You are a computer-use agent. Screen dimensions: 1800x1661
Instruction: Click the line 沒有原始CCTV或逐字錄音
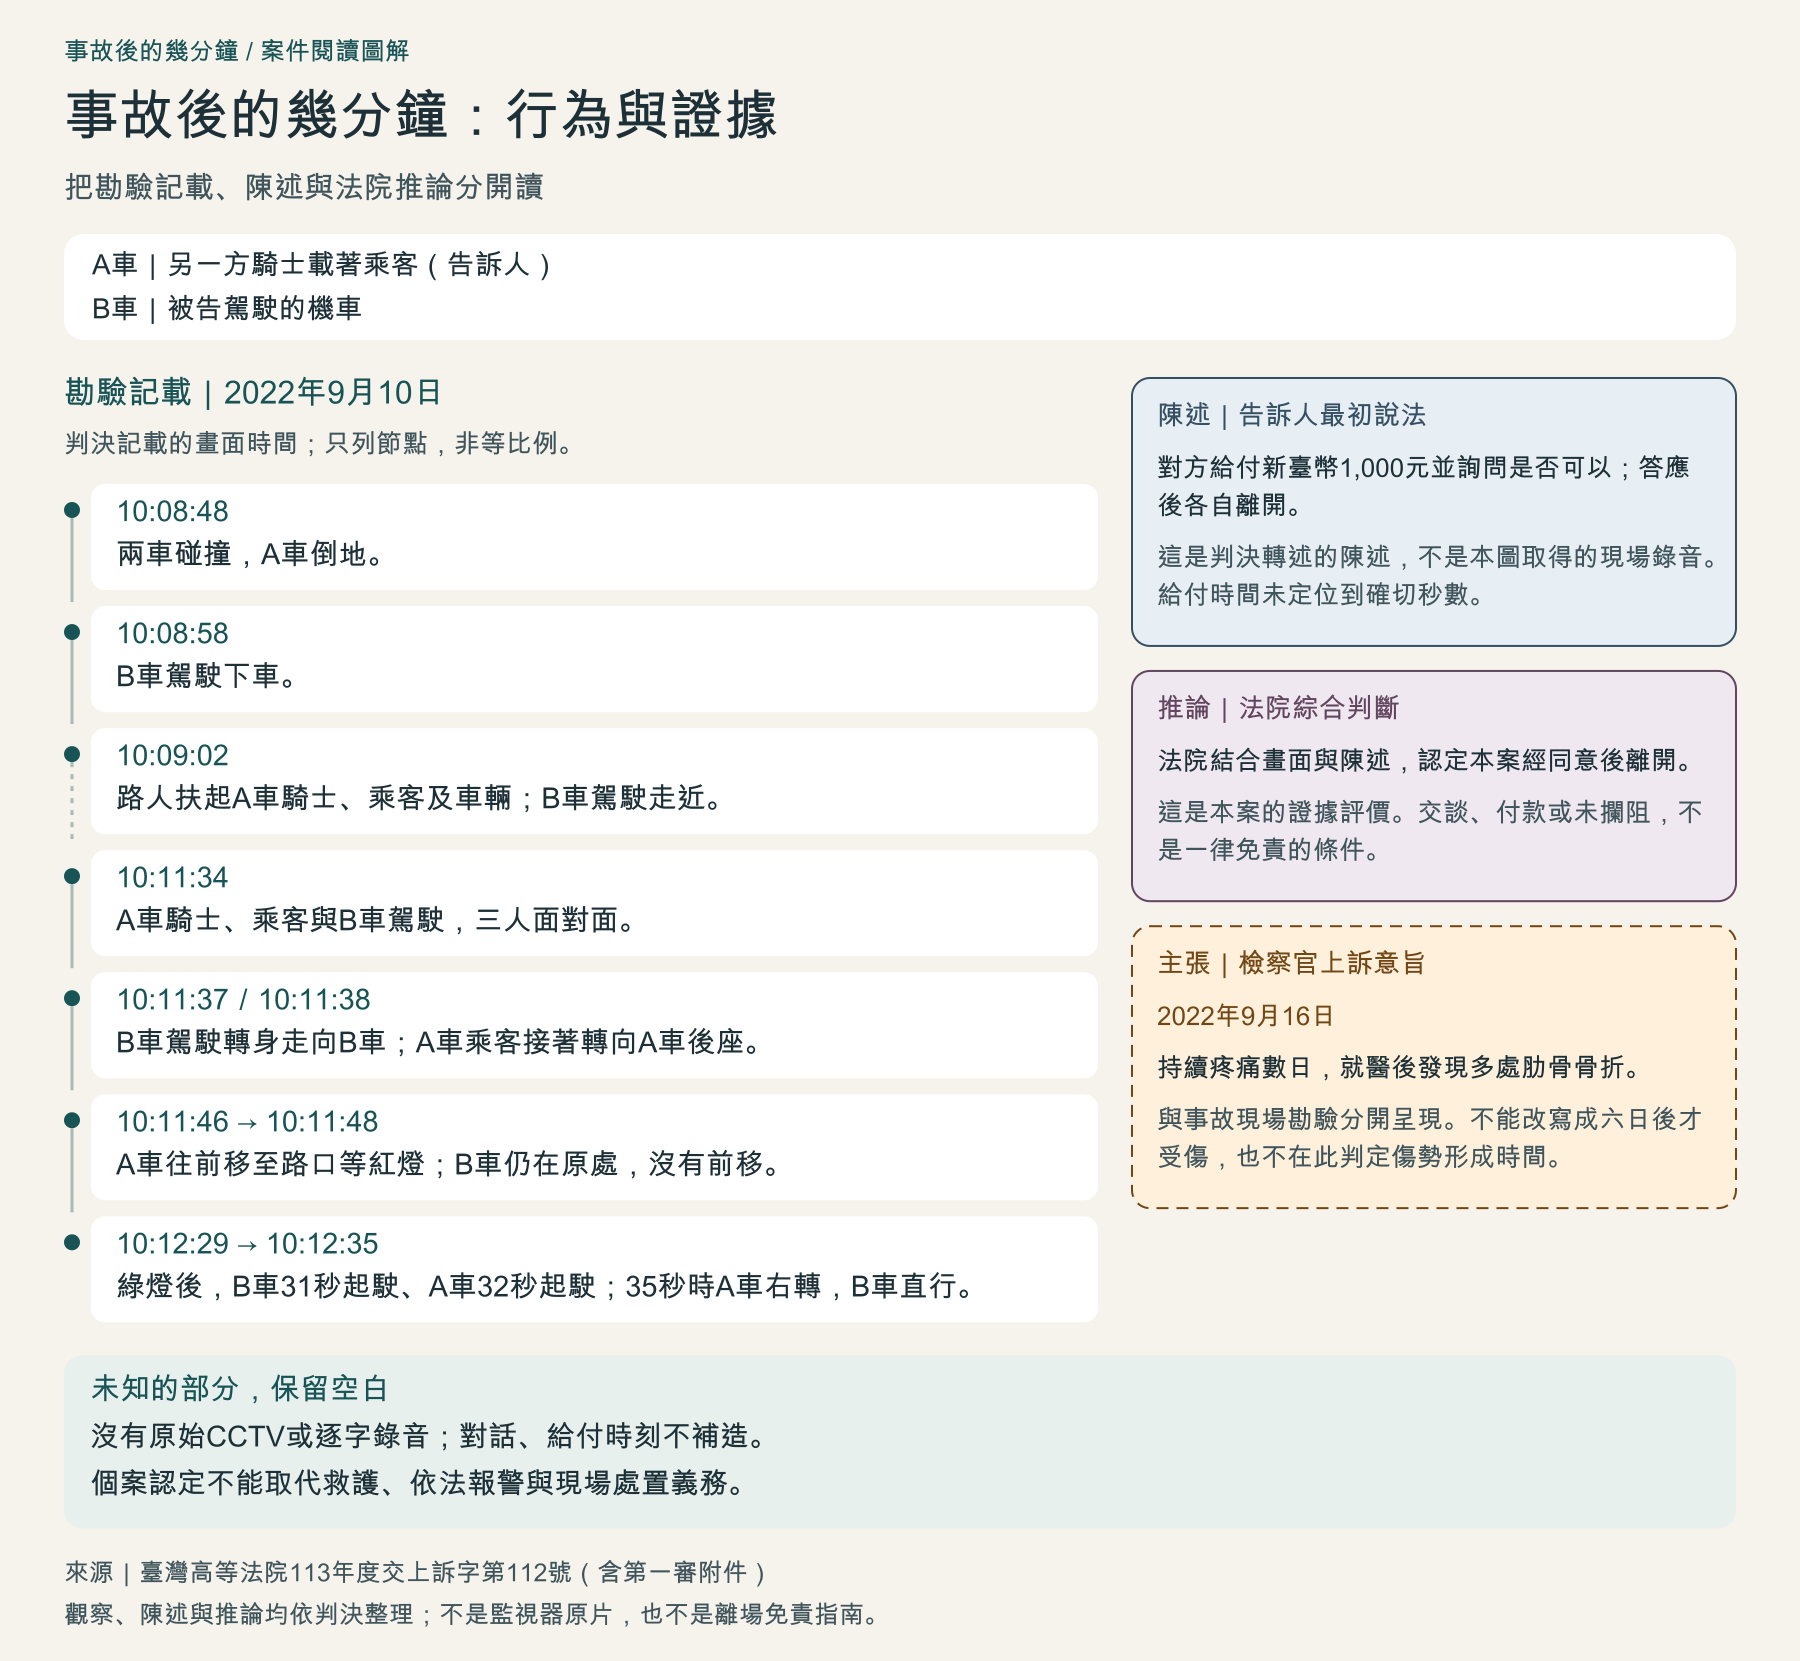point(260,1436)
